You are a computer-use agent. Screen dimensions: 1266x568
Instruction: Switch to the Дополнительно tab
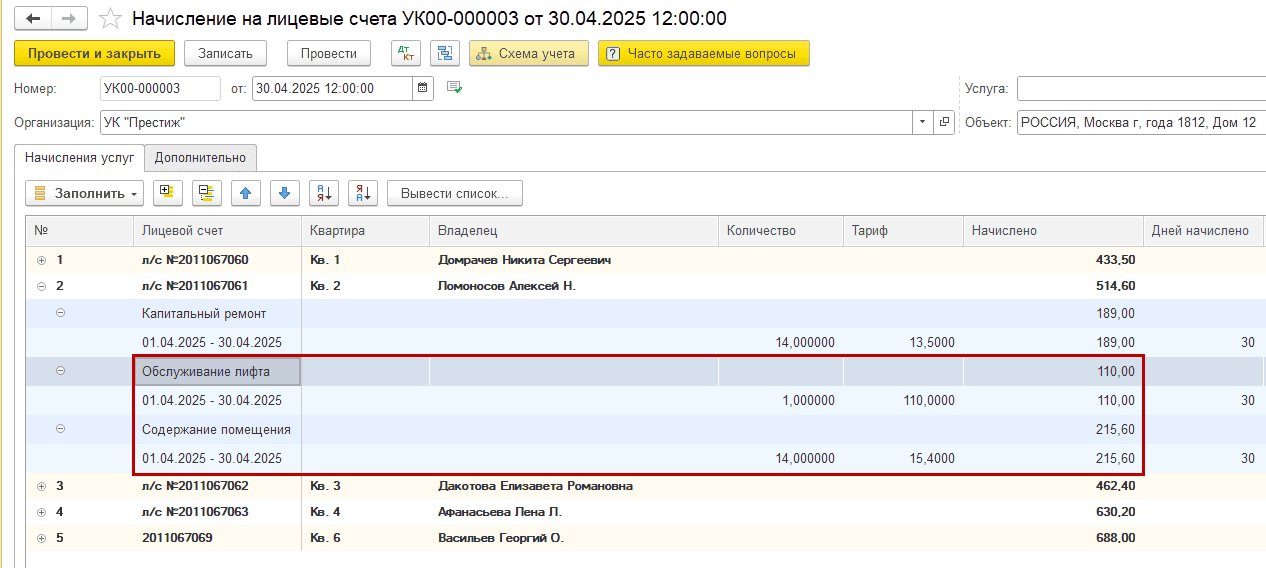(200, 158)
